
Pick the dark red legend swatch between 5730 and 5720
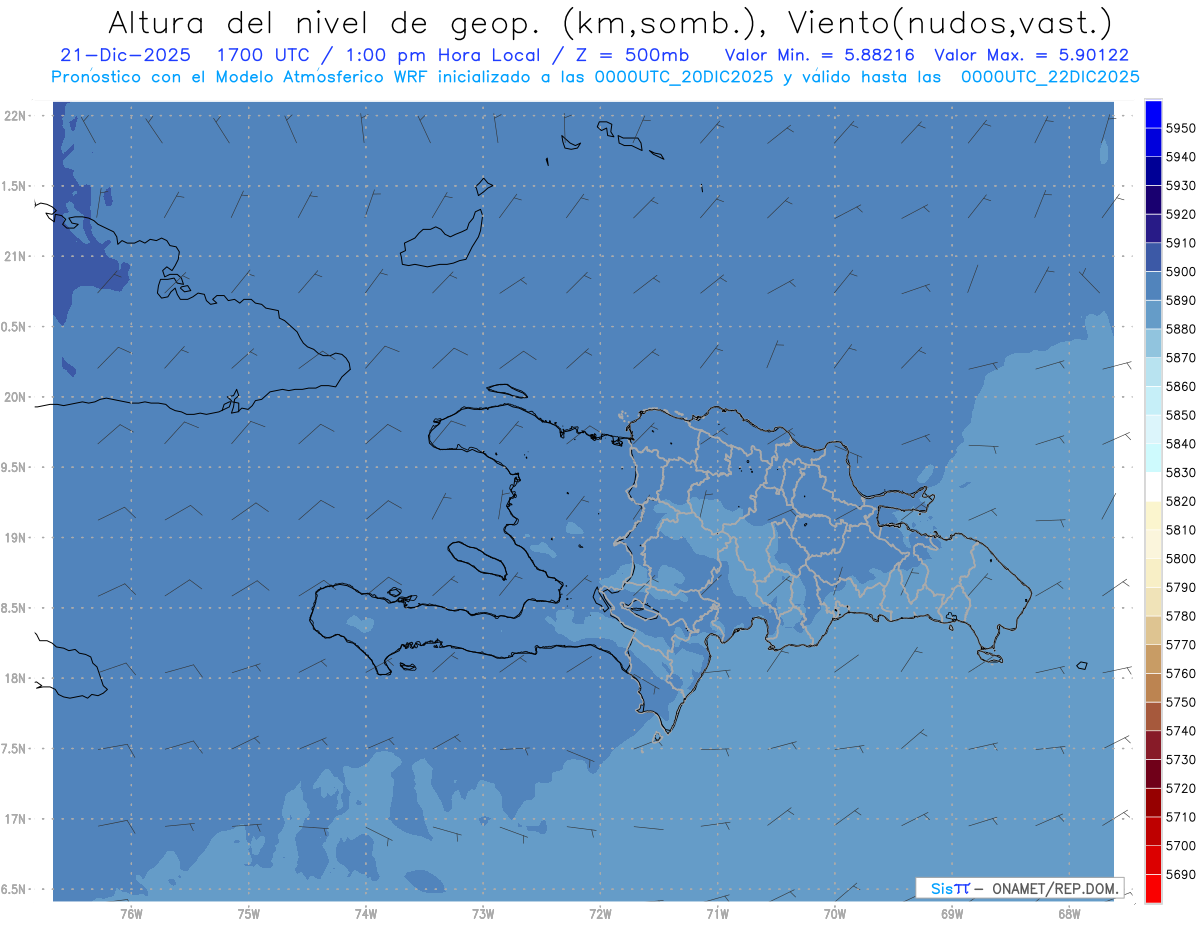pyautogui.click(x=1153, y=774)
